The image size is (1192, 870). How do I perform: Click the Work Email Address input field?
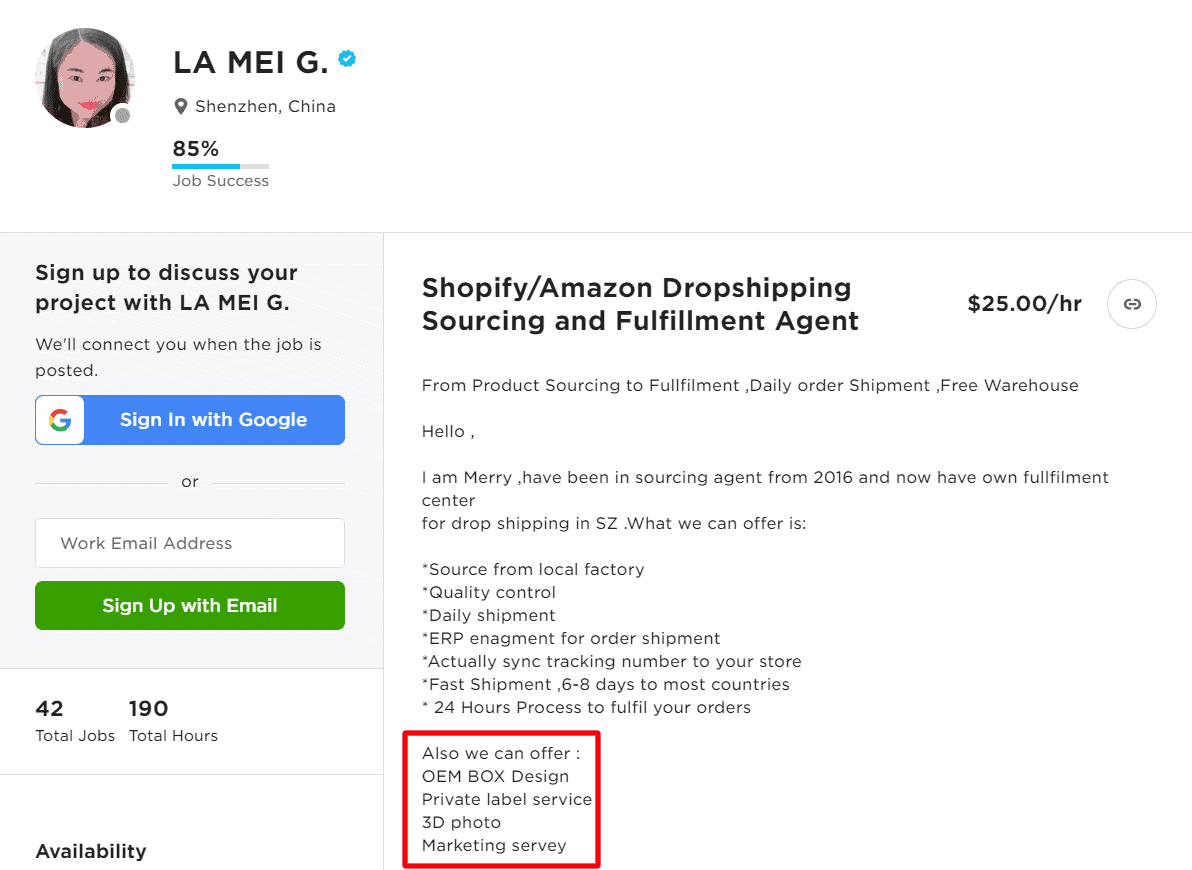click(189, 543)
